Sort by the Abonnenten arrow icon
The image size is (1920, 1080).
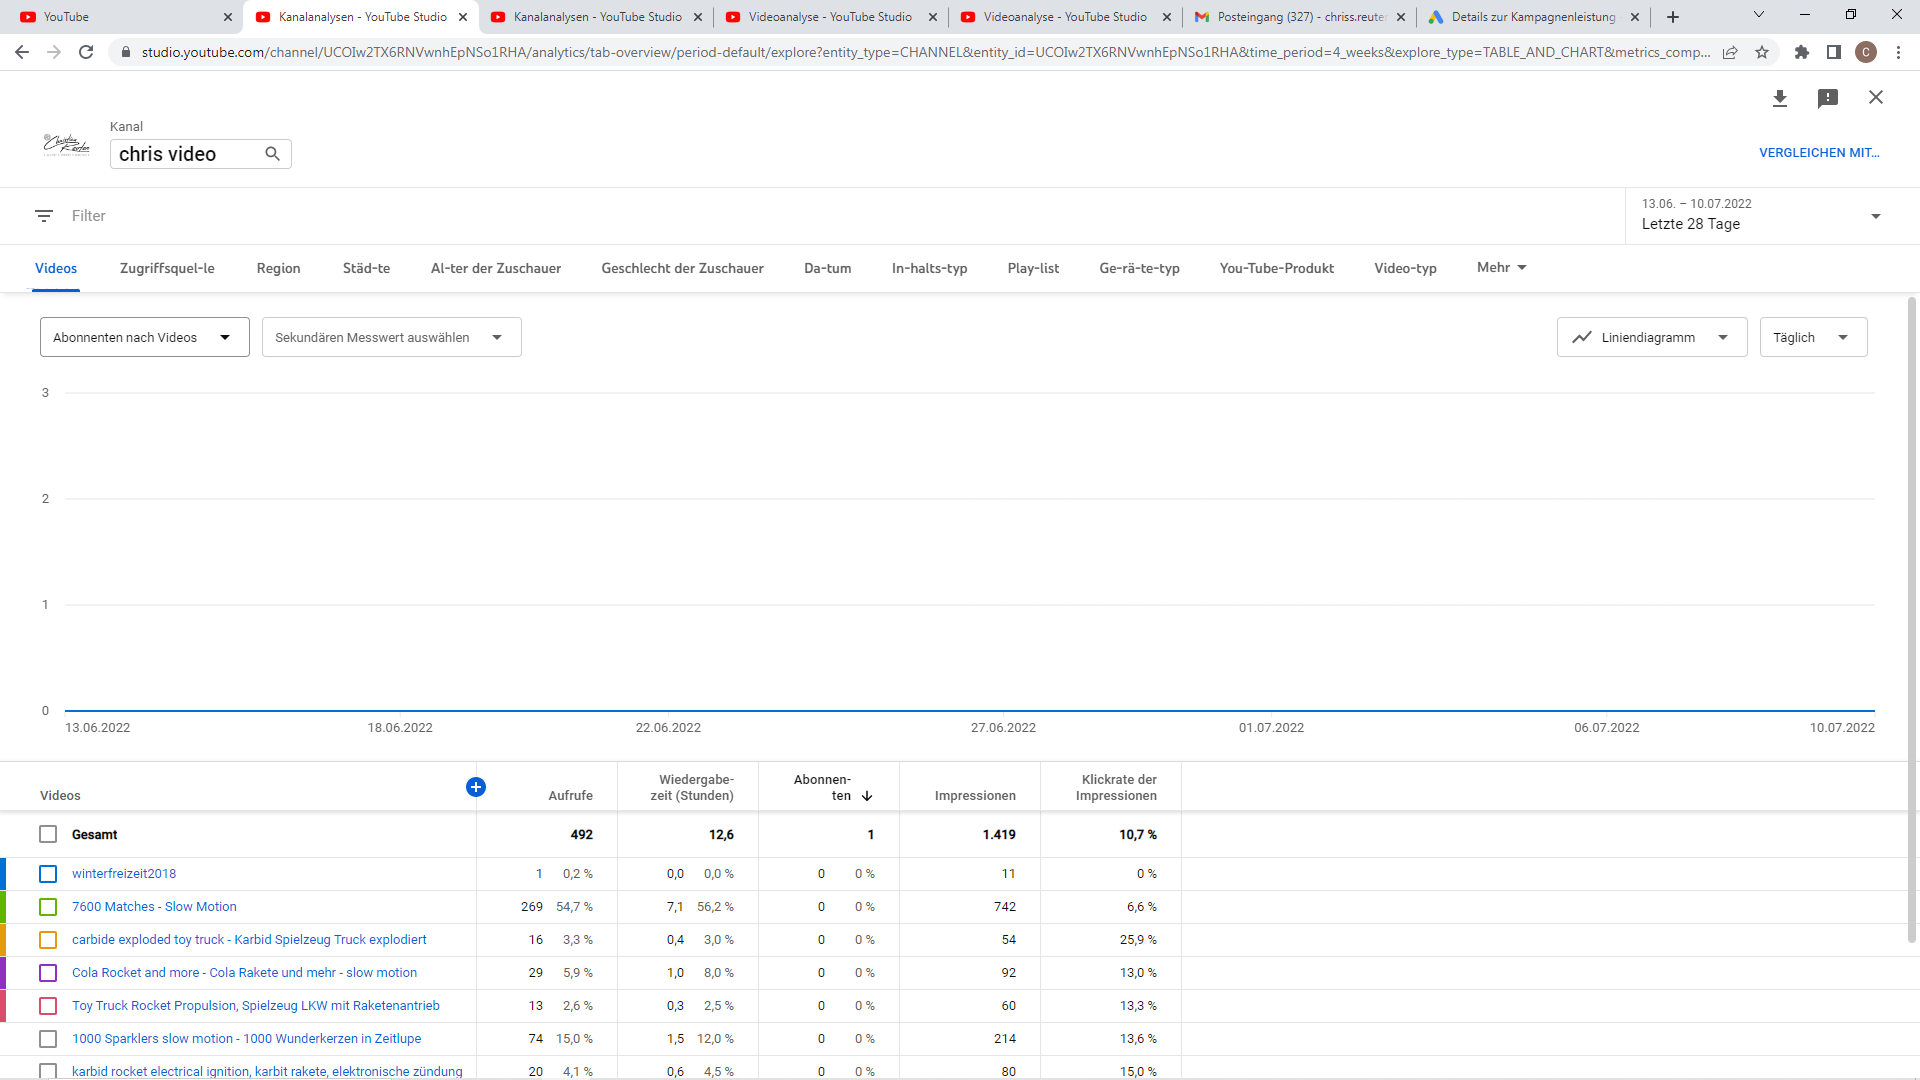[867, 796]
